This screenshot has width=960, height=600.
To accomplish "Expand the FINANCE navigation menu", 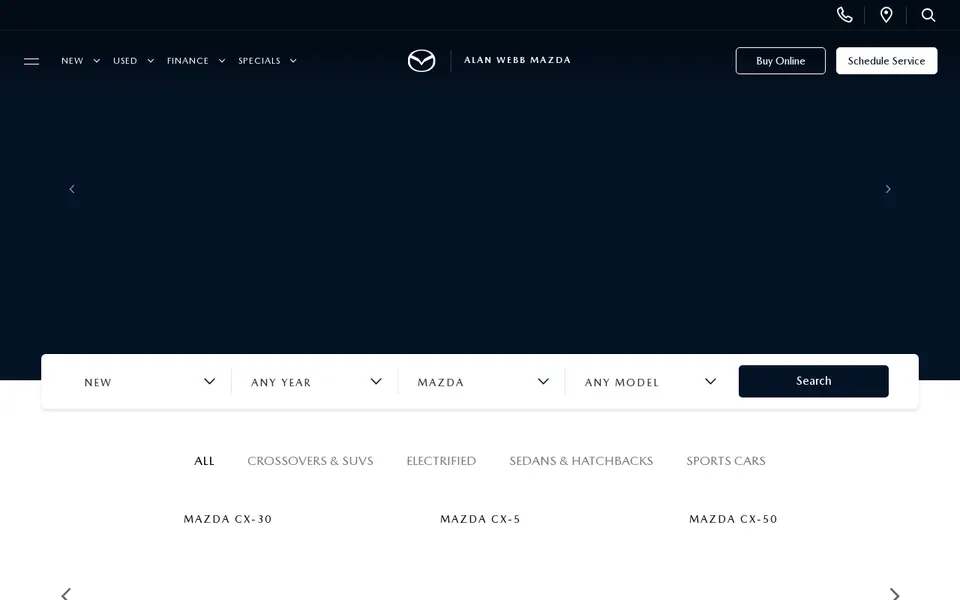I will tap(196, 61).
